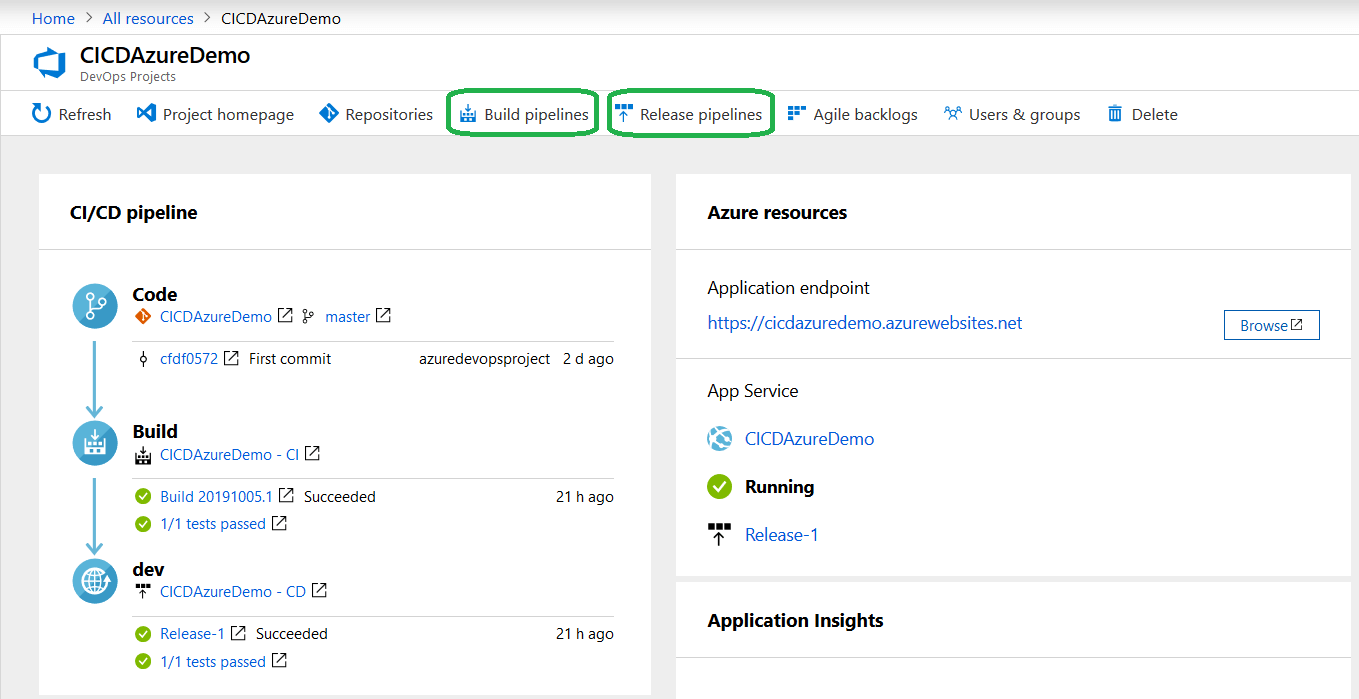This screenshot has width=1359, height=699.
Task: Click the Agile backlogs board icon
Action: (796, 113)
